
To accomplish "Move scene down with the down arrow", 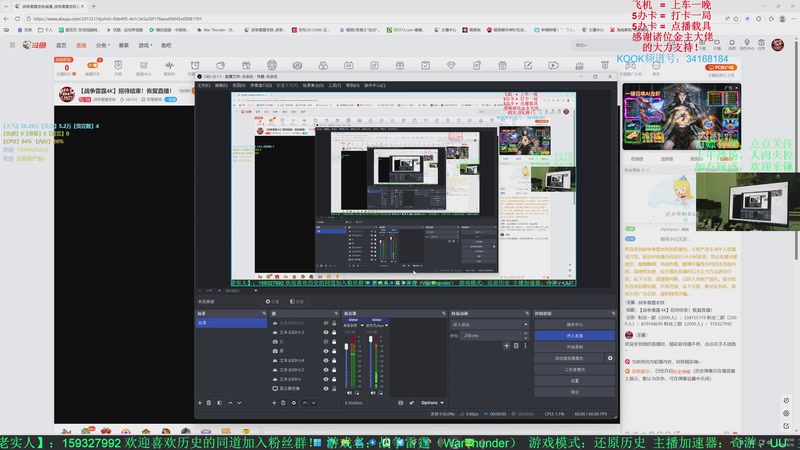I will click(239, 403).
